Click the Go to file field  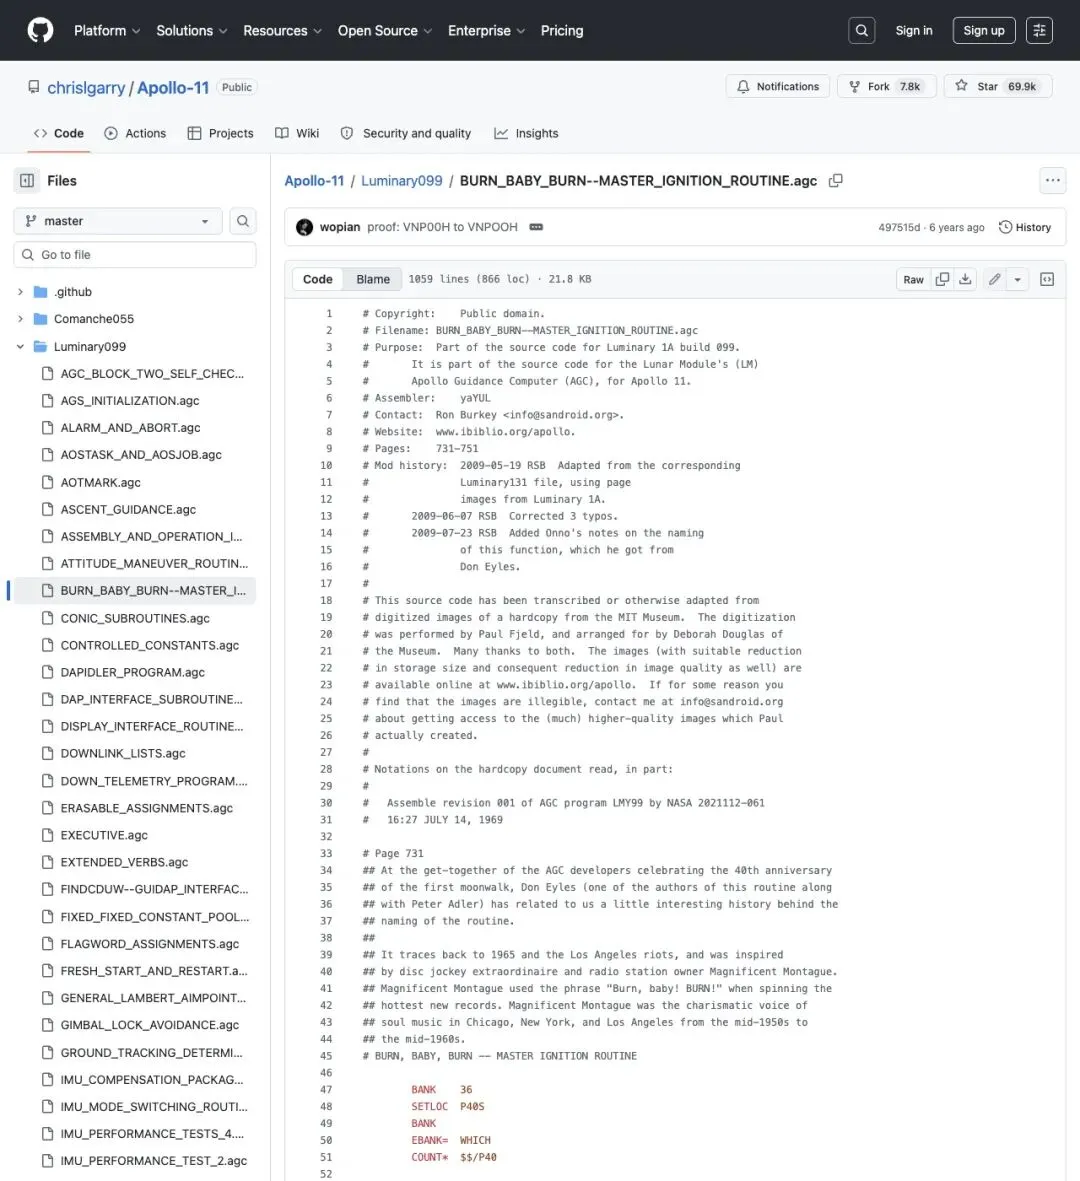click(x=135, y=255)
